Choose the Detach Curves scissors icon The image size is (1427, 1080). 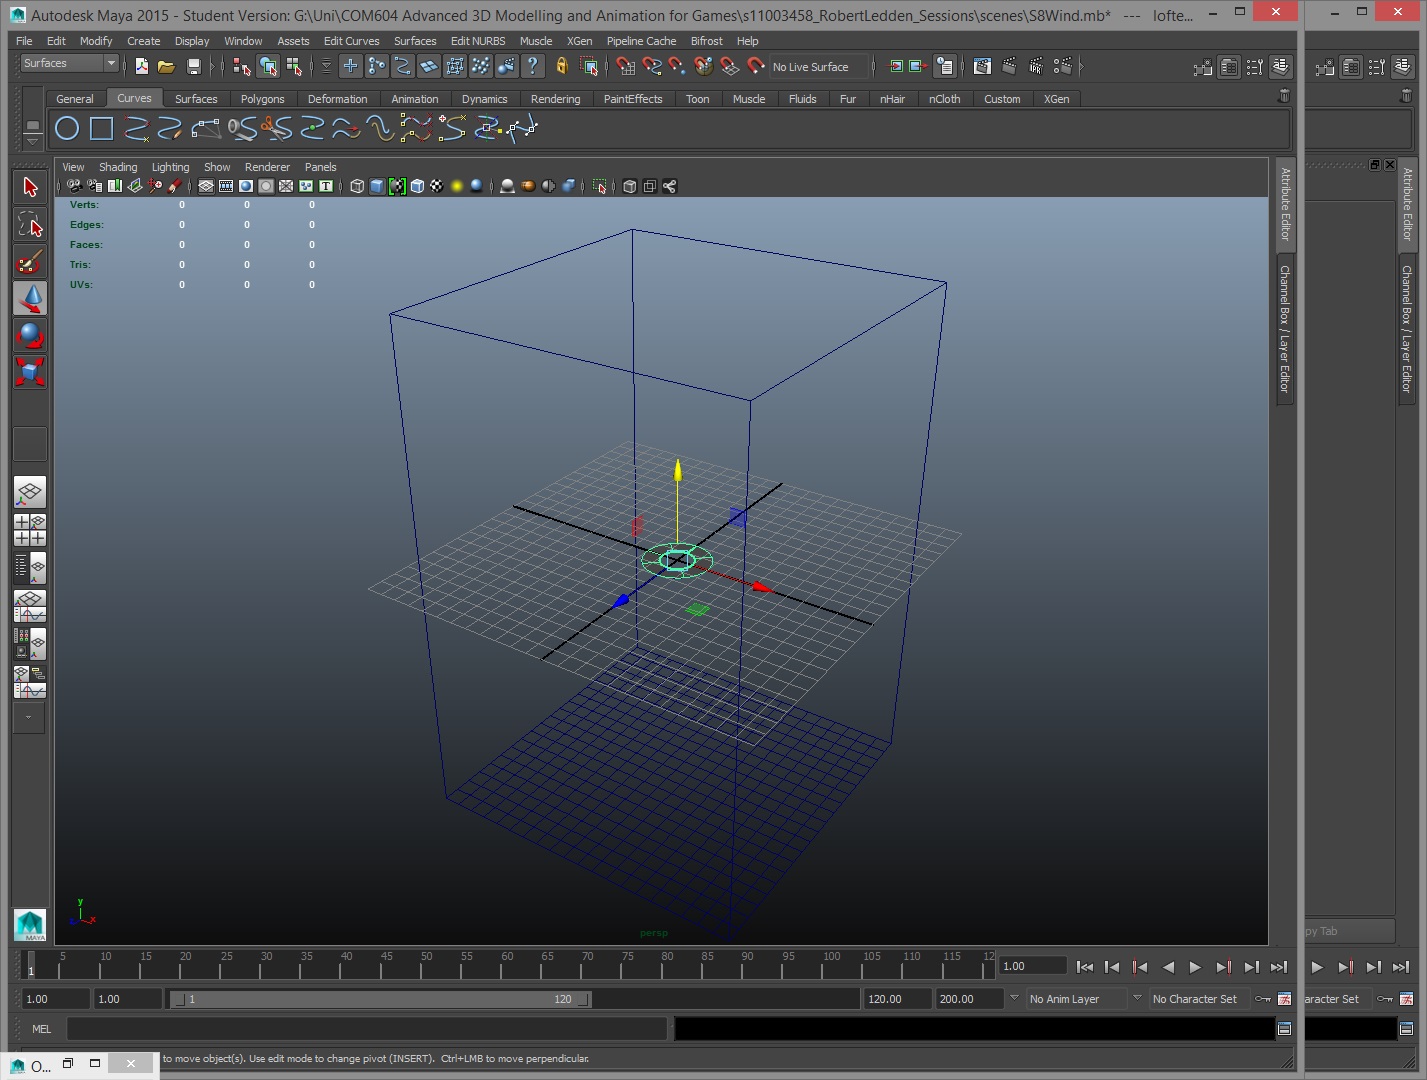pos(276,128)
